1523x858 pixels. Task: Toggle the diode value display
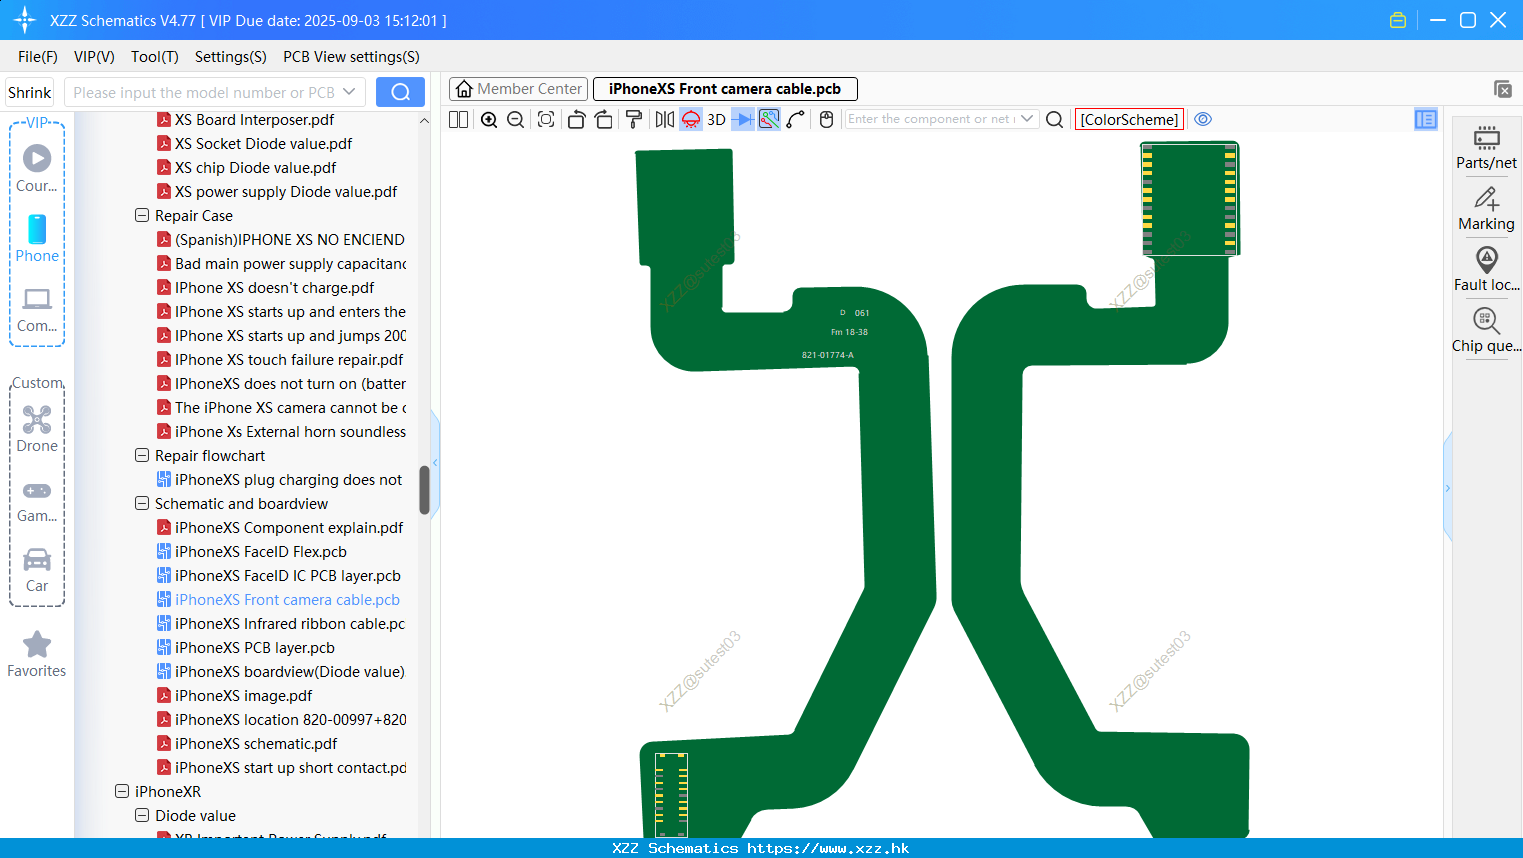[743, 119]
